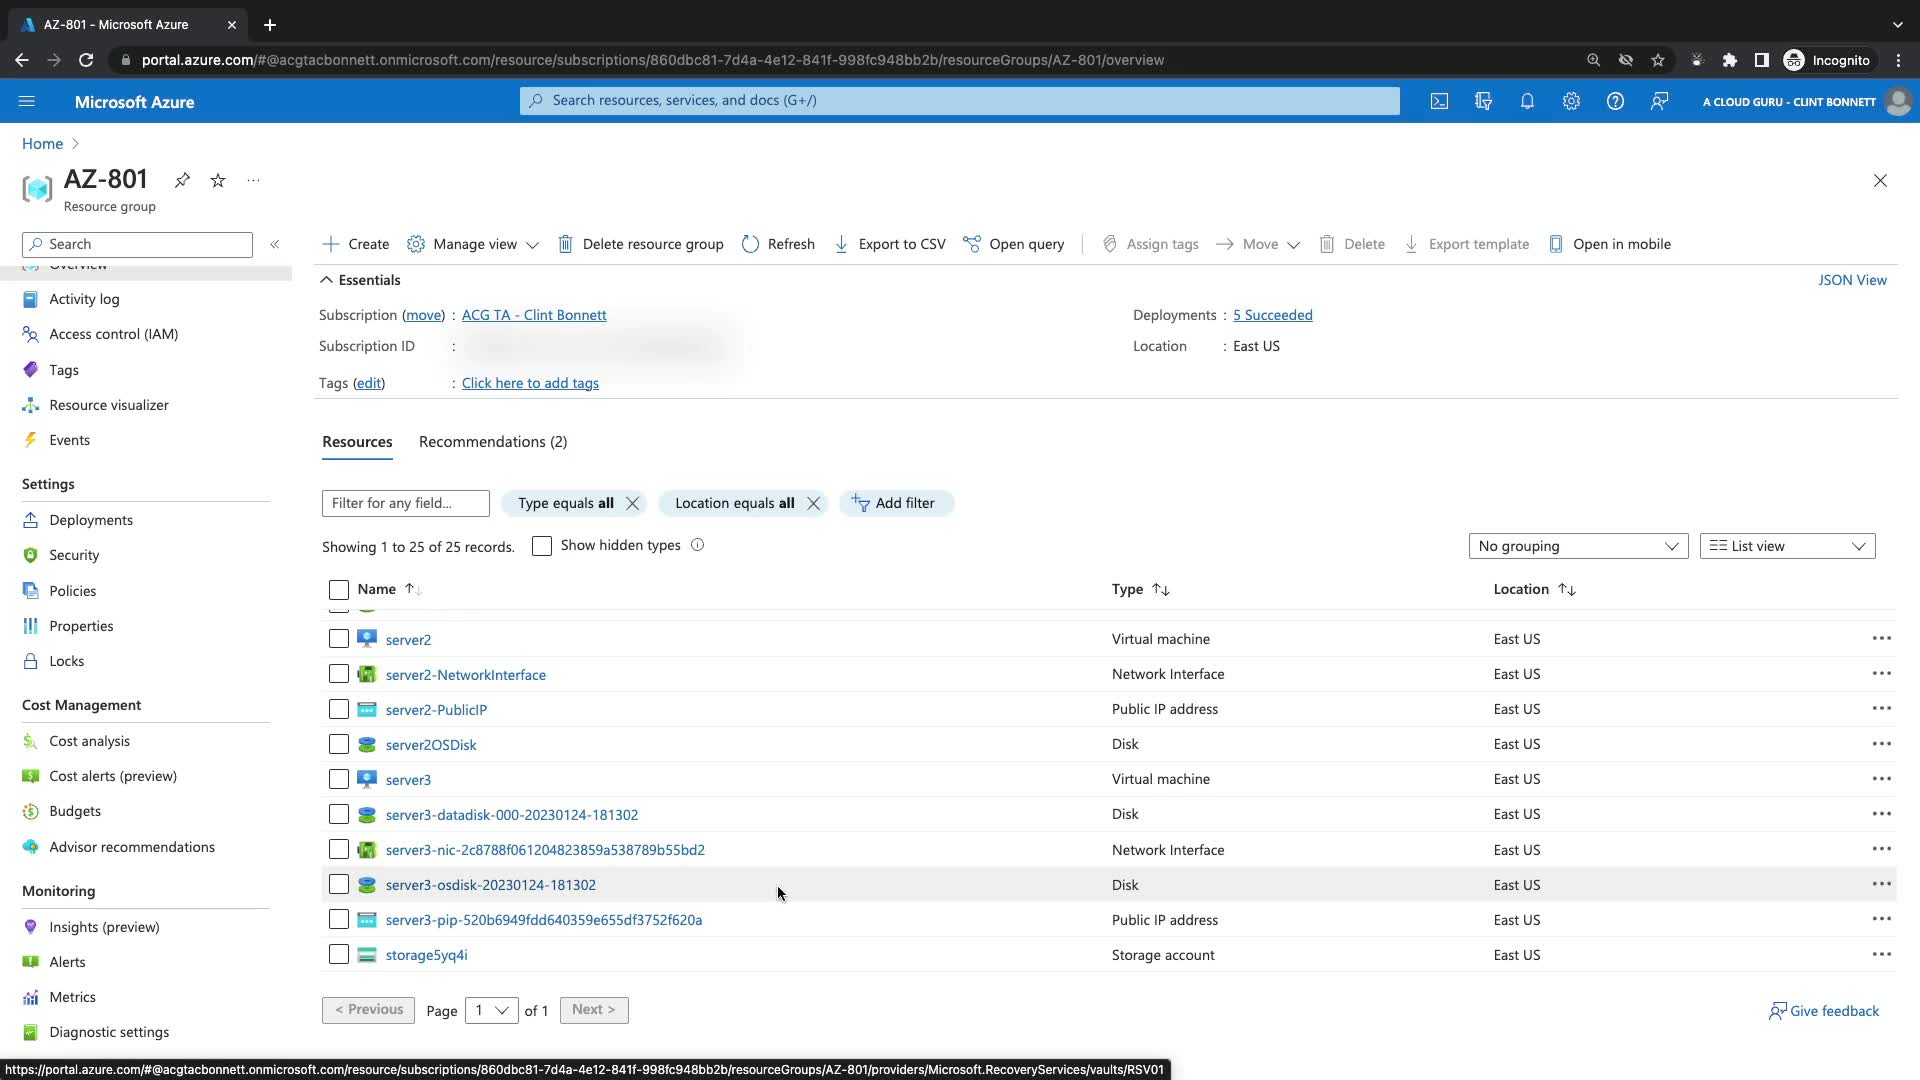
Task: Click Refresh in the command bar
Action: click(x=778, y=244)
